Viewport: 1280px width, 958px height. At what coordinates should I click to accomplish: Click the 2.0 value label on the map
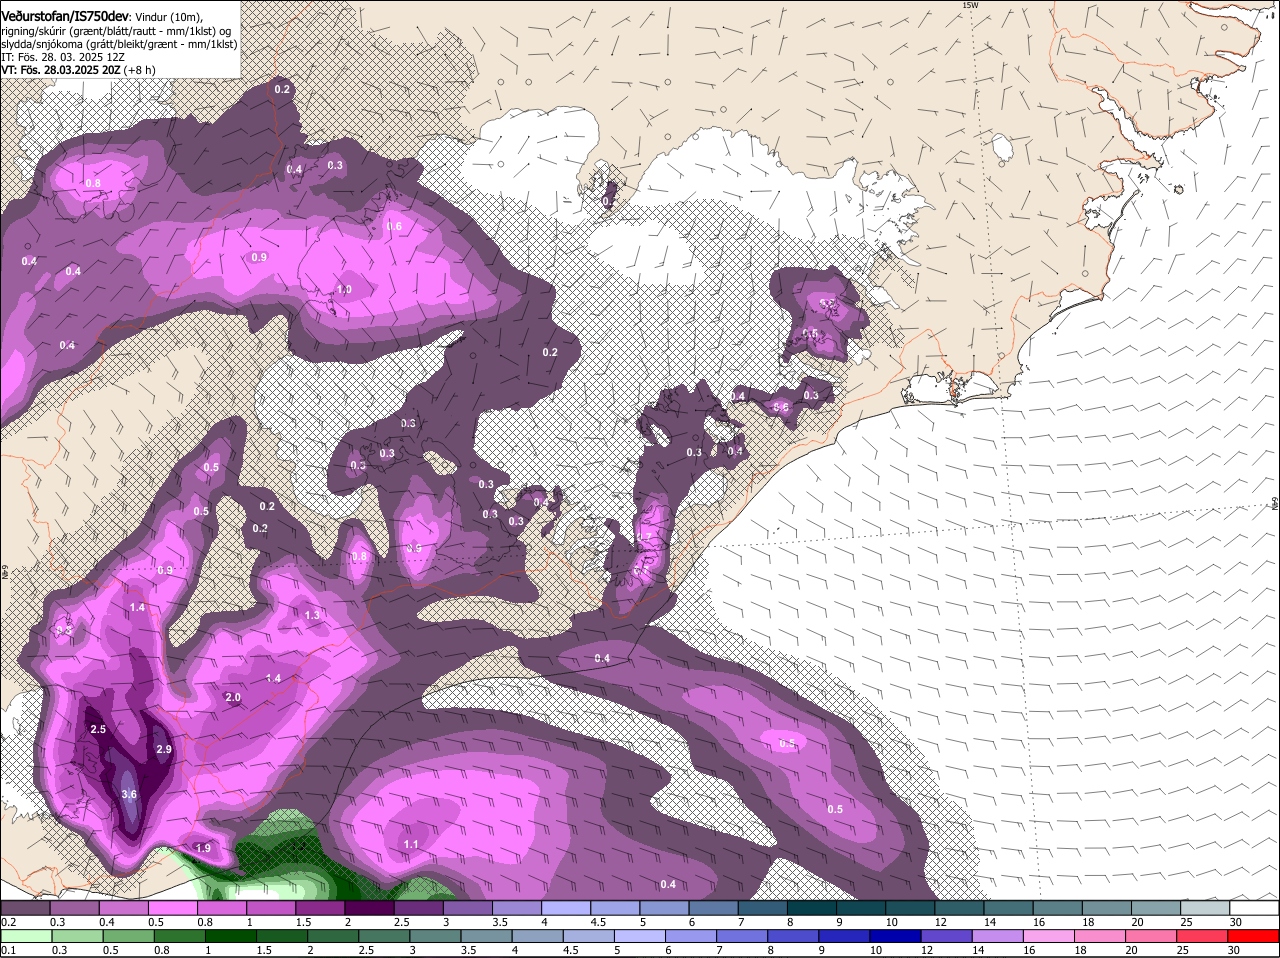pyautogui.click(x=233, y=697)
